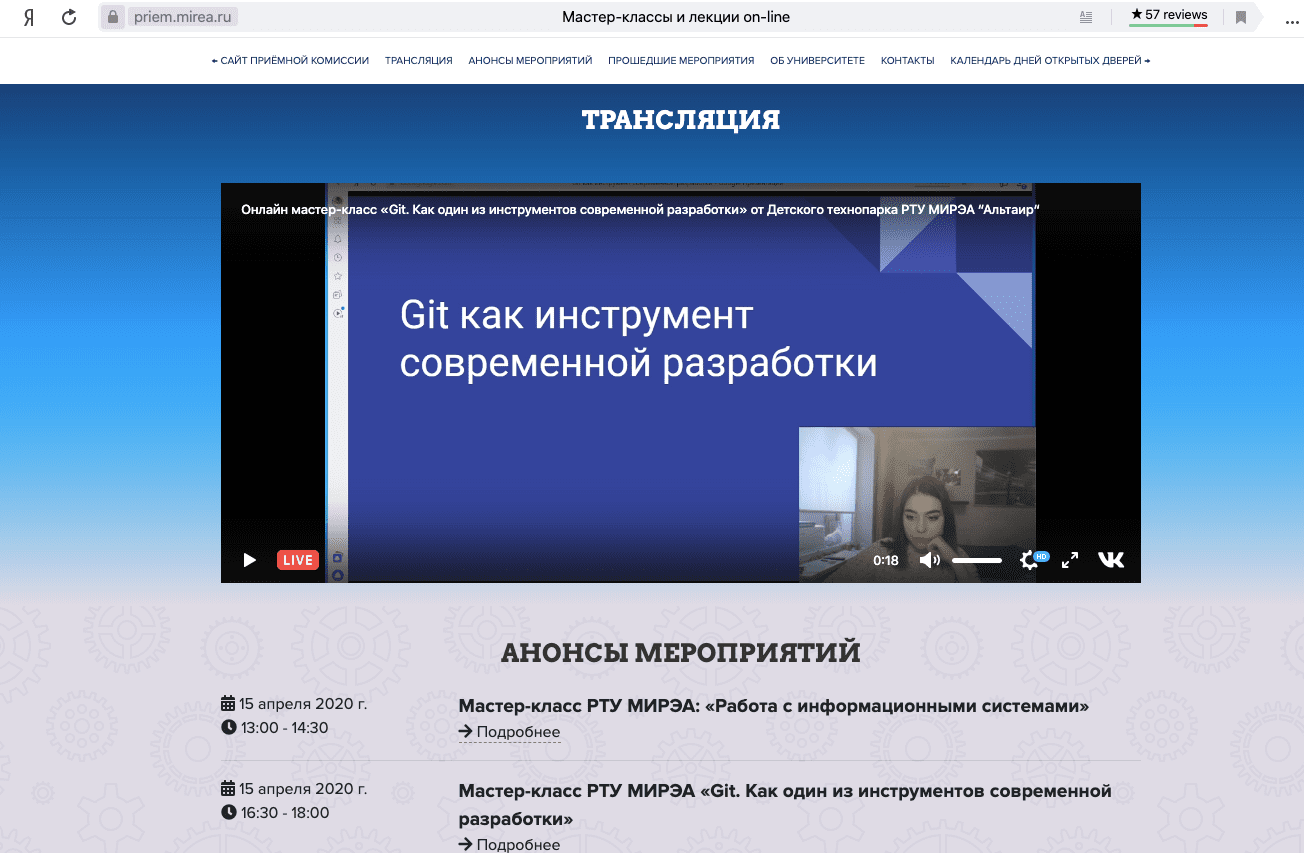Viewport: 1304px width, 853px height.
Task: Open video quality settings gear icon
Action: [1029, 560]
